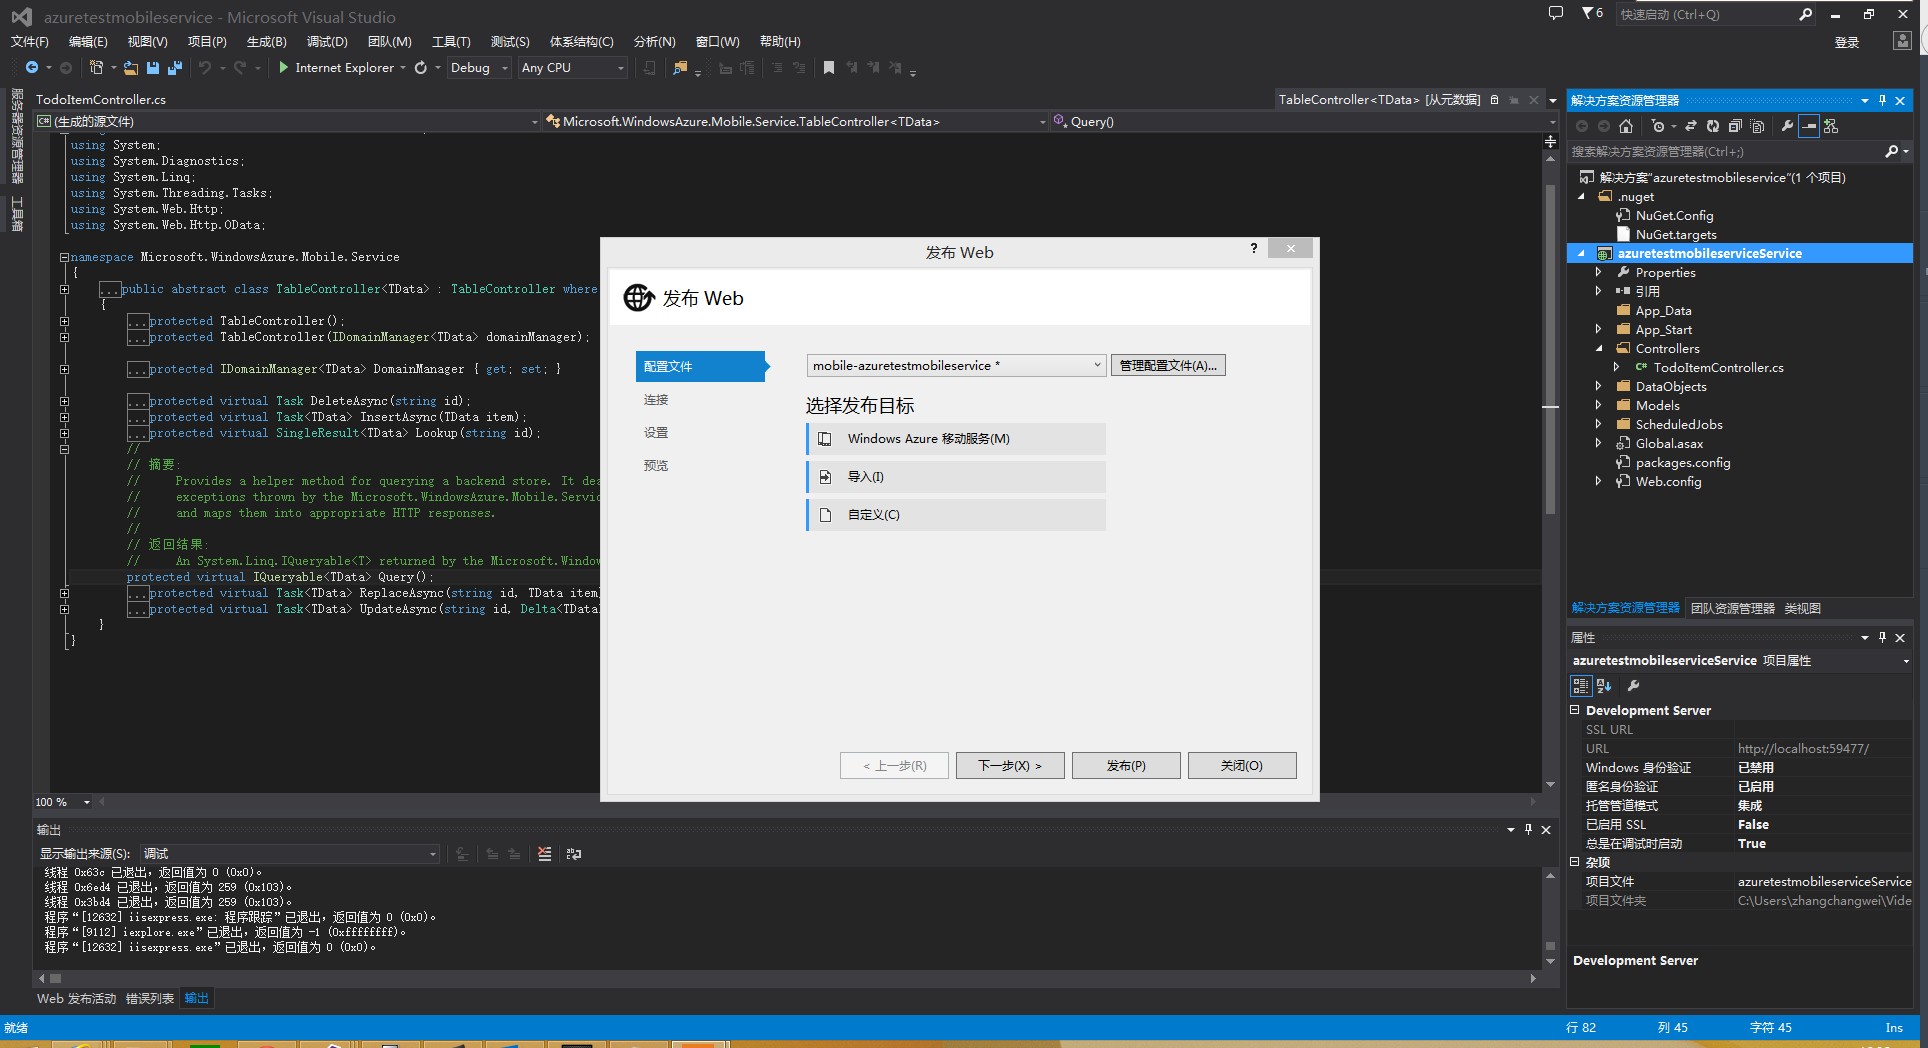This screenshot has width=1928, height=1048.
Task: Pin the Output panel window
Action: coord(1528,829)
